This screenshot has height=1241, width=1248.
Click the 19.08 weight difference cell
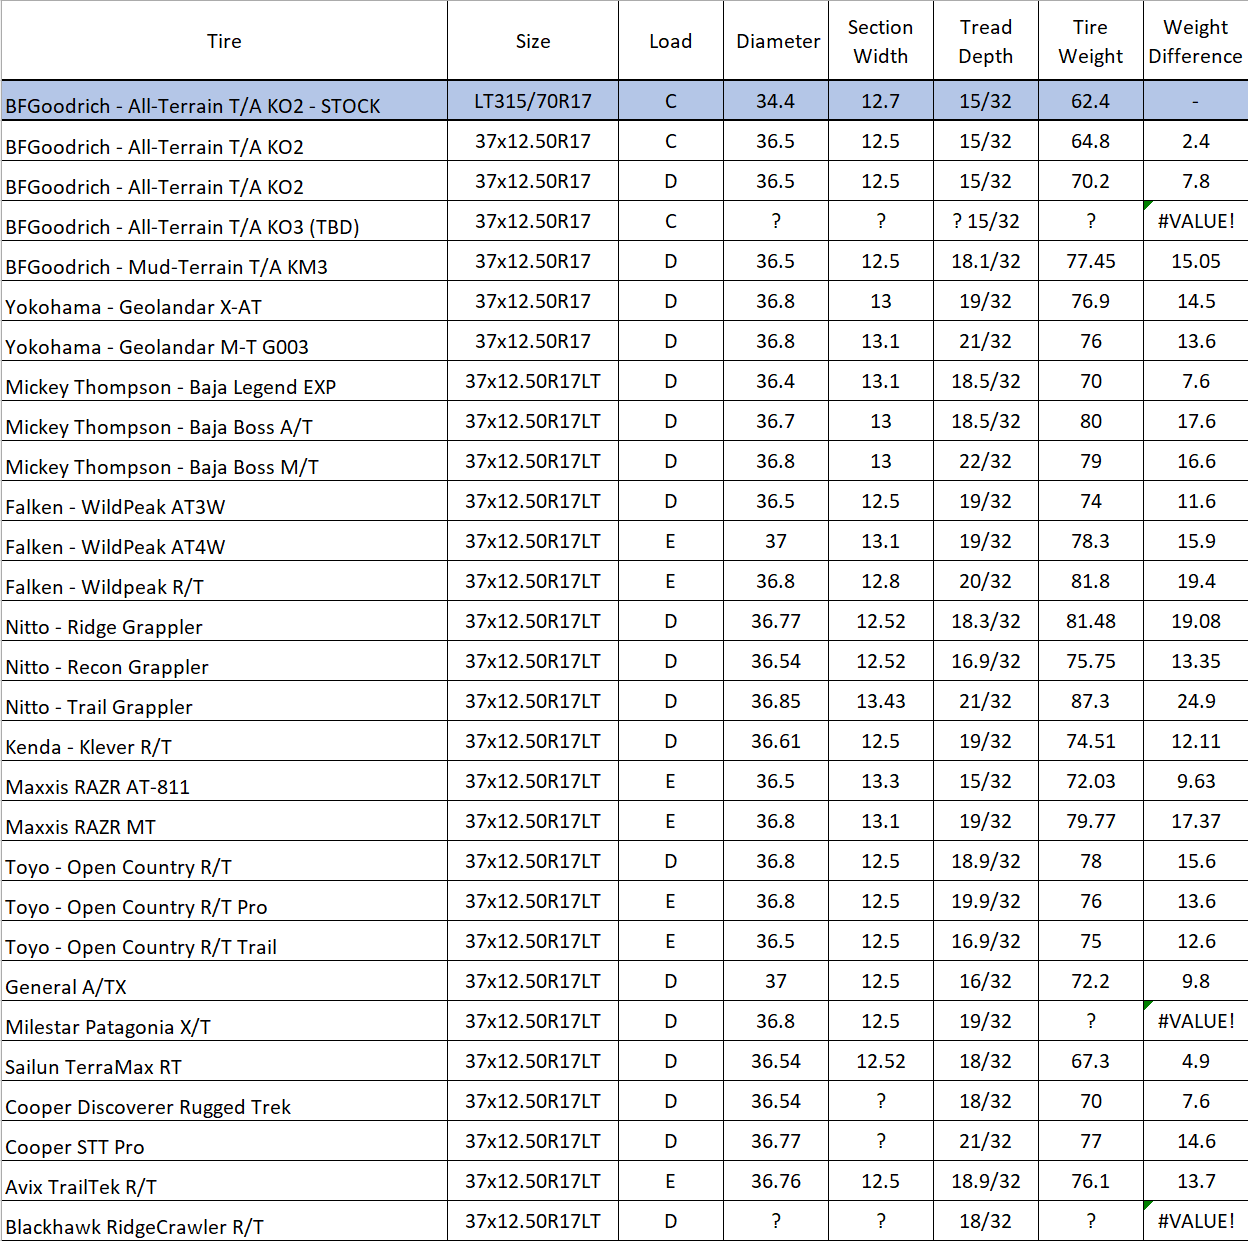click(1196, 621)
